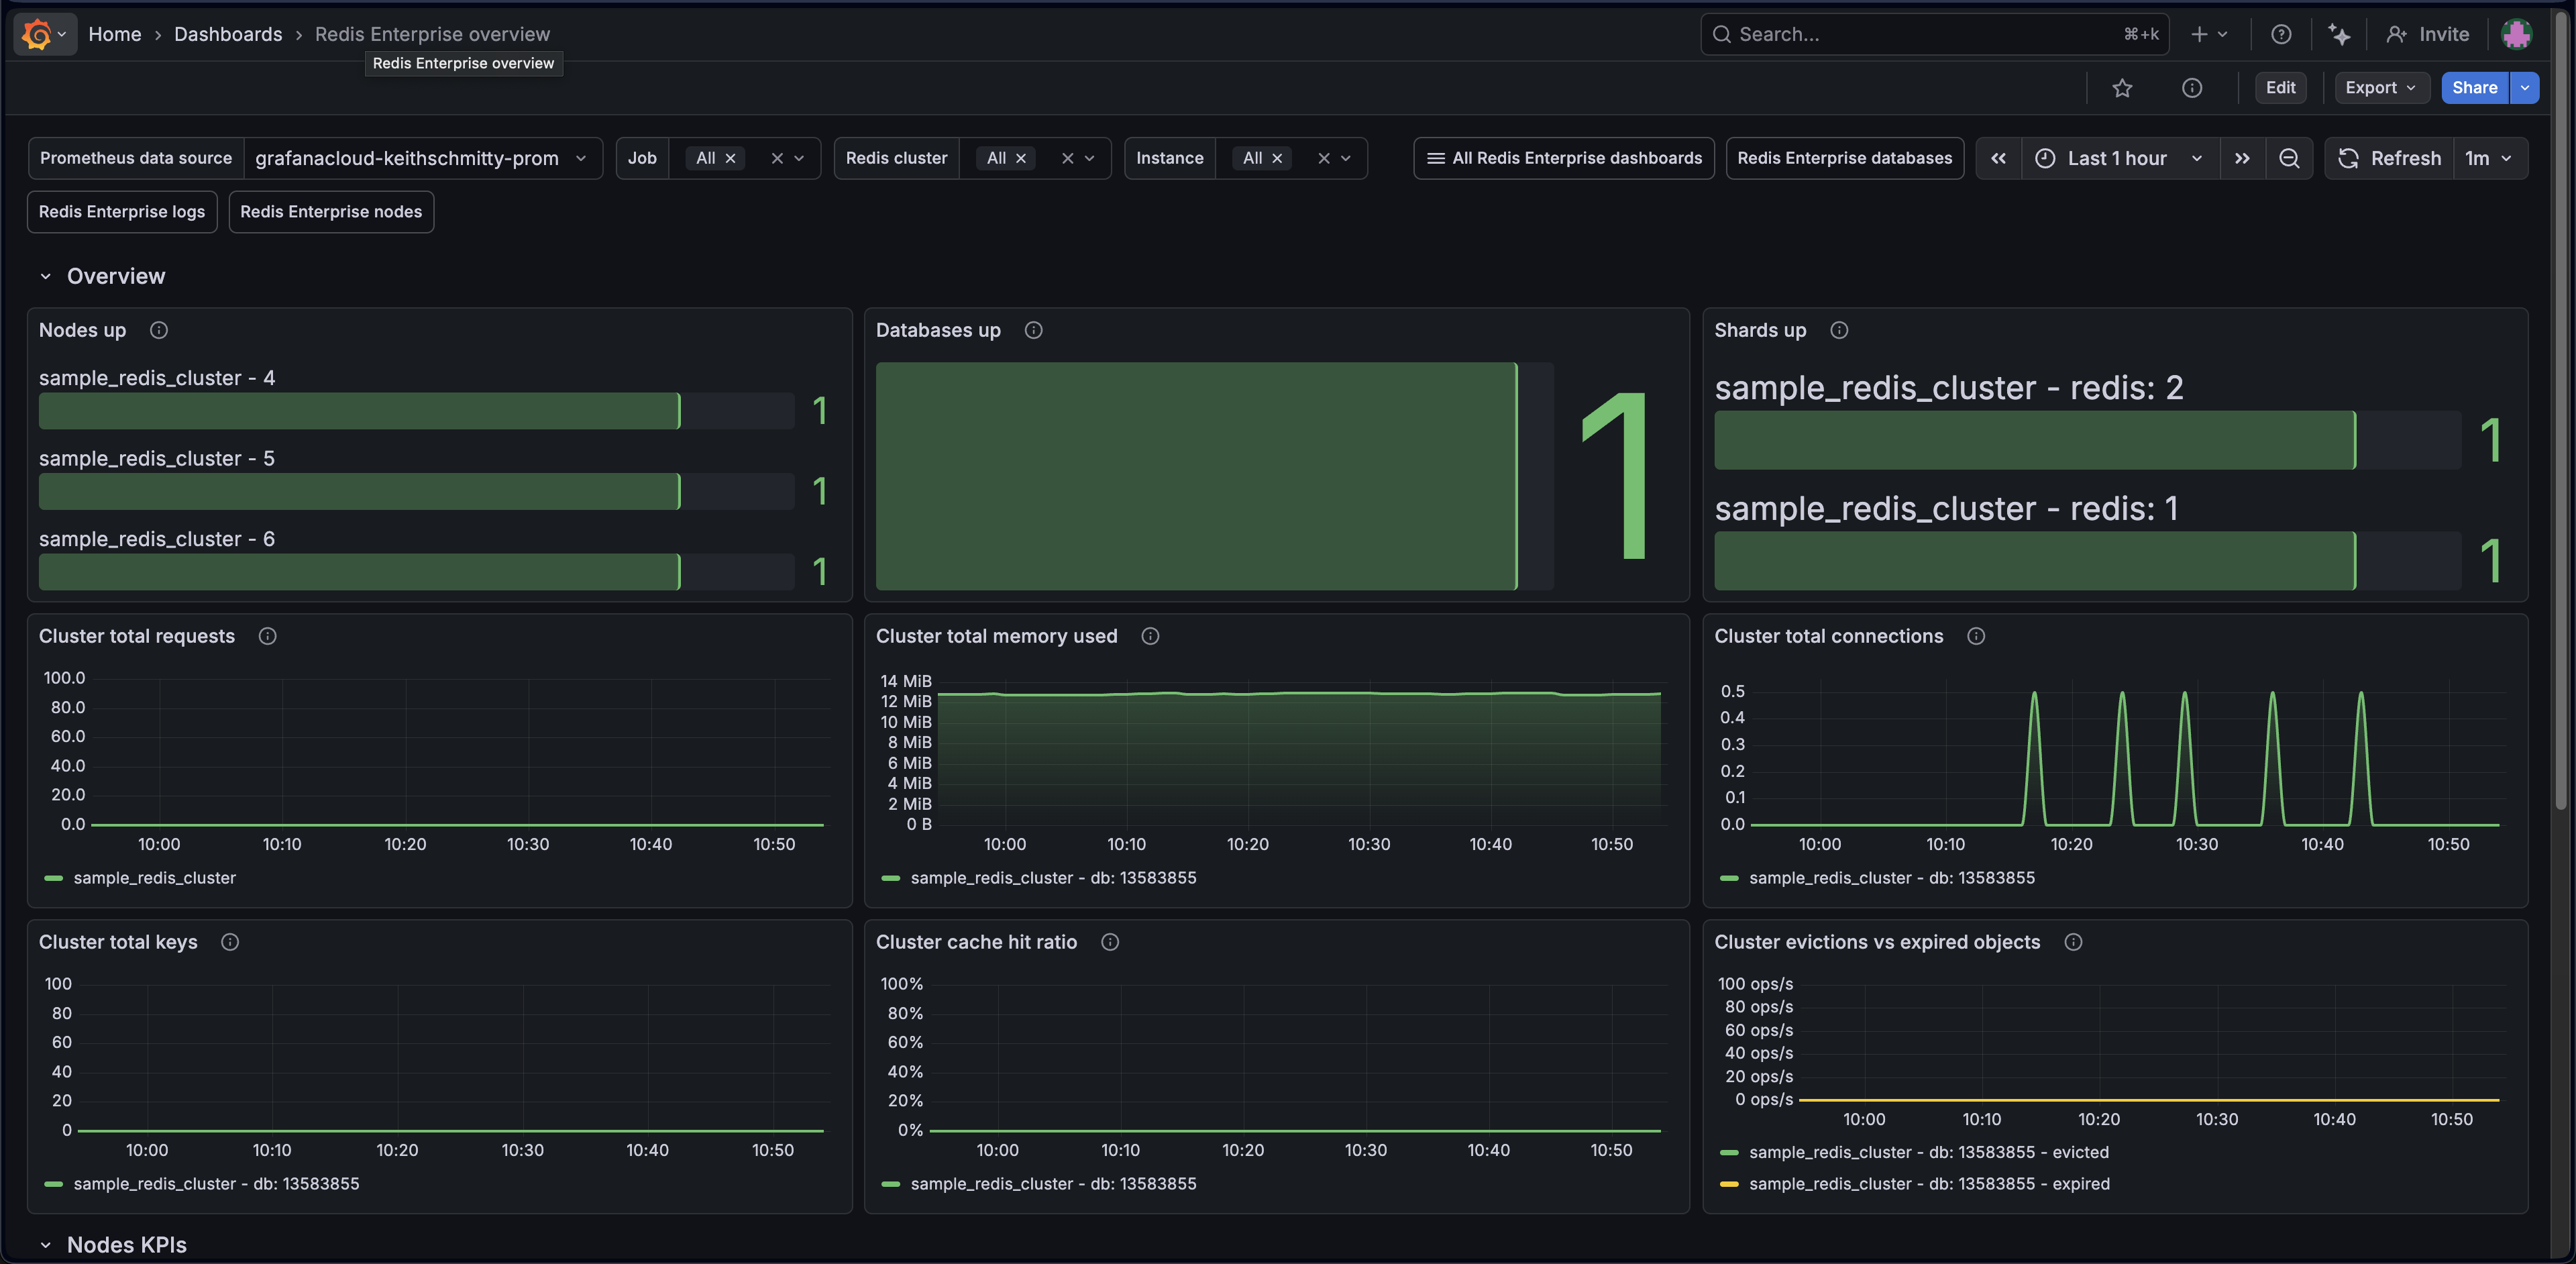The image size is (2576, 1264).
Task: Open Grafana Assistant sparkle icon
Action: click(2339, 34)
